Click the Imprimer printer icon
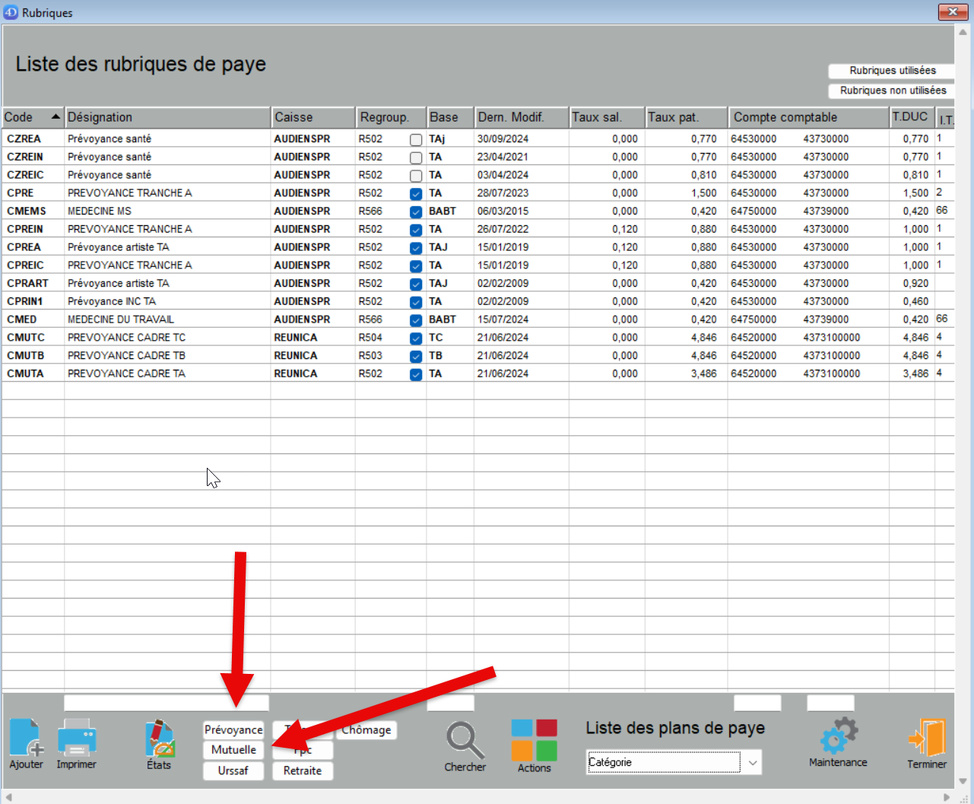The width and height of the screenshot is (974, 804). (77, 739)
